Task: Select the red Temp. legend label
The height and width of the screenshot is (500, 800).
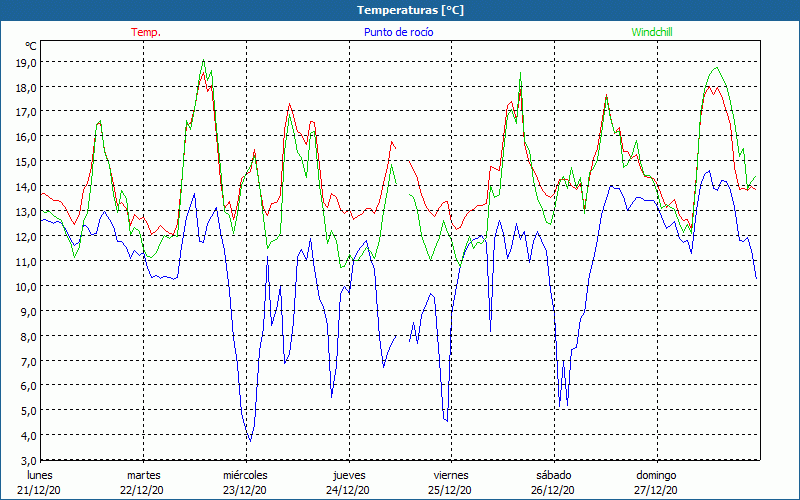Action: click(146, 32)
